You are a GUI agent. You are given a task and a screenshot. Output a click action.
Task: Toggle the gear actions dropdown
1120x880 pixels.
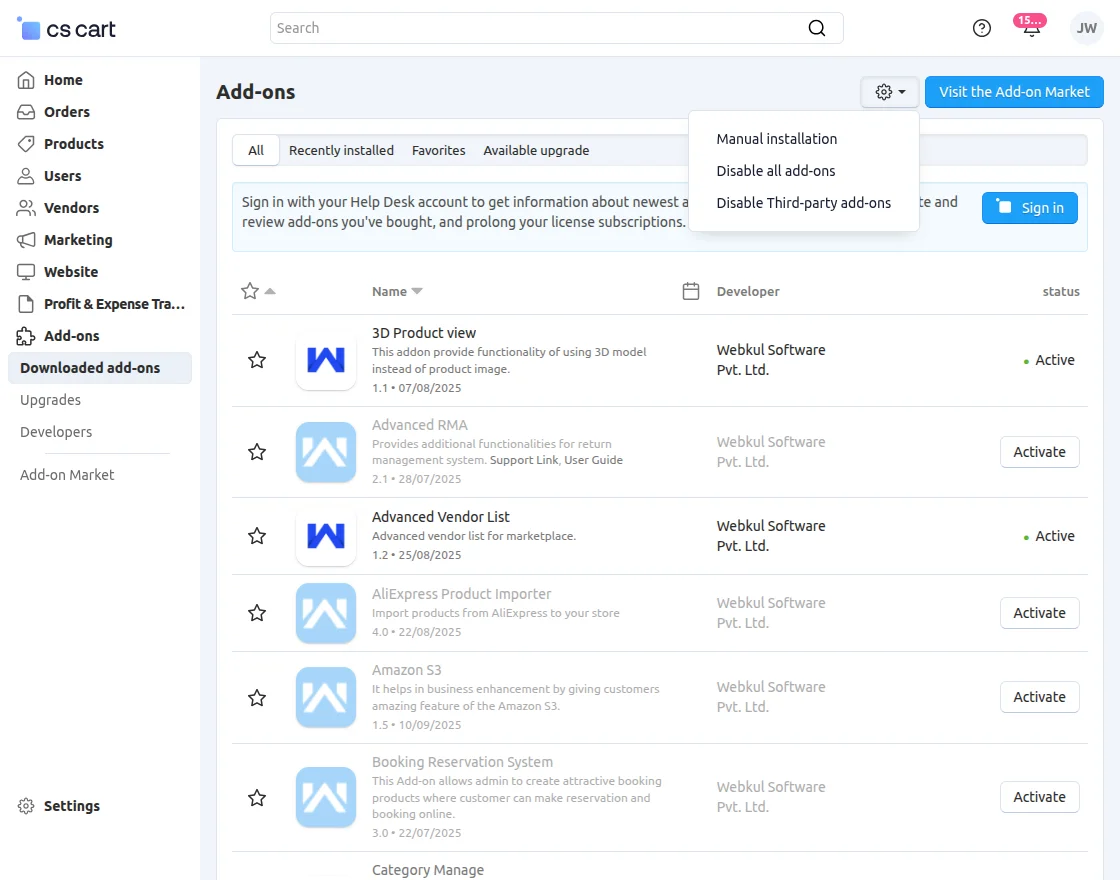pos(890,92)
